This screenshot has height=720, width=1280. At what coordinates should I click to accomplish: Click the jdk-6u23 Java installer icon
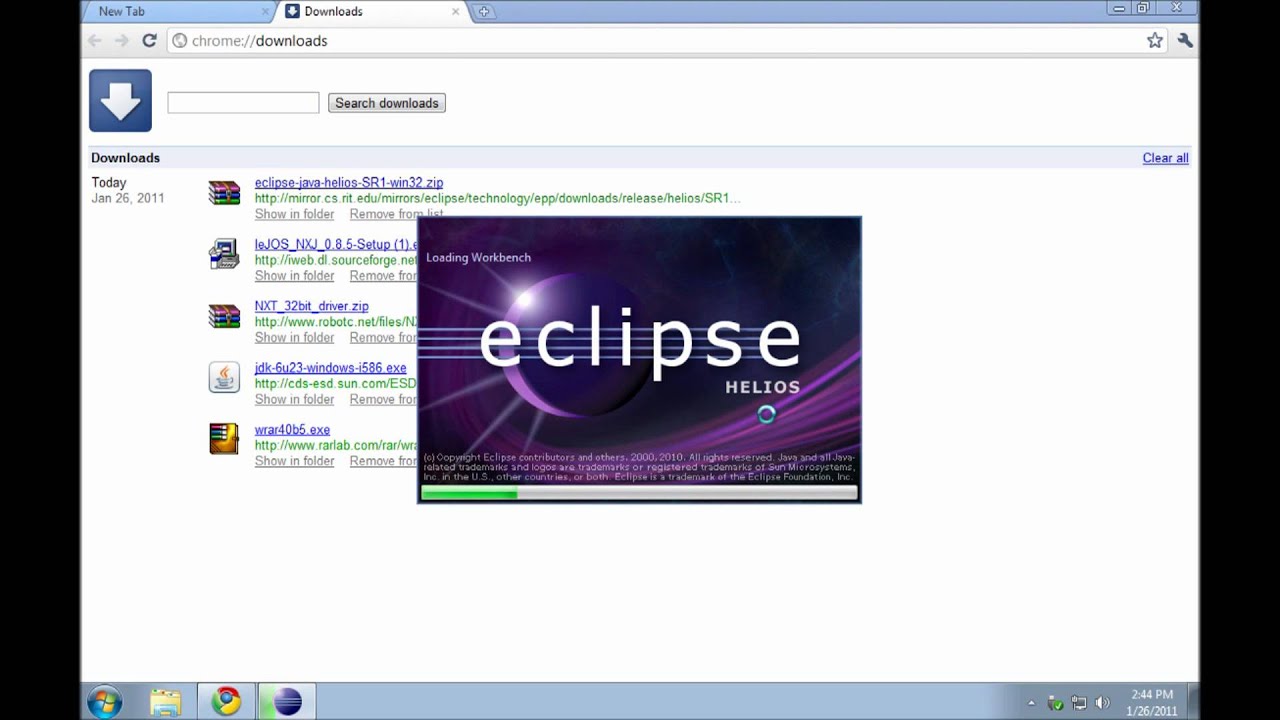[x=224, y=377]
